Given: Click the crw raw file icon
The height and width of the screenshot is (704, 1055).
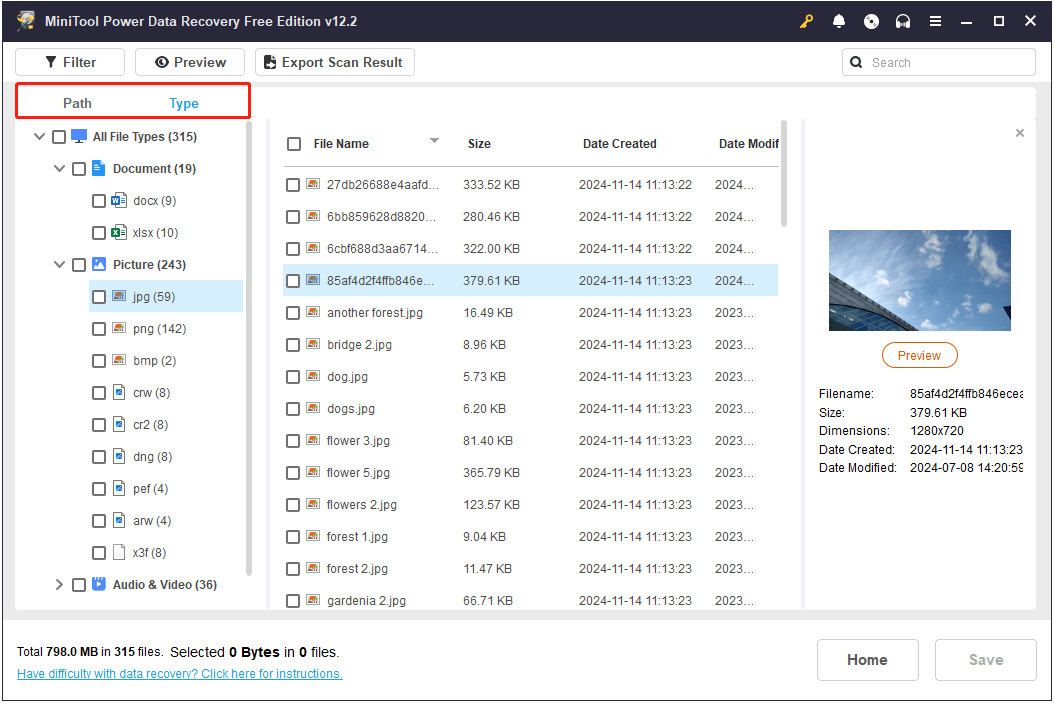Looking at the screenshot, I should click(119, 392).
